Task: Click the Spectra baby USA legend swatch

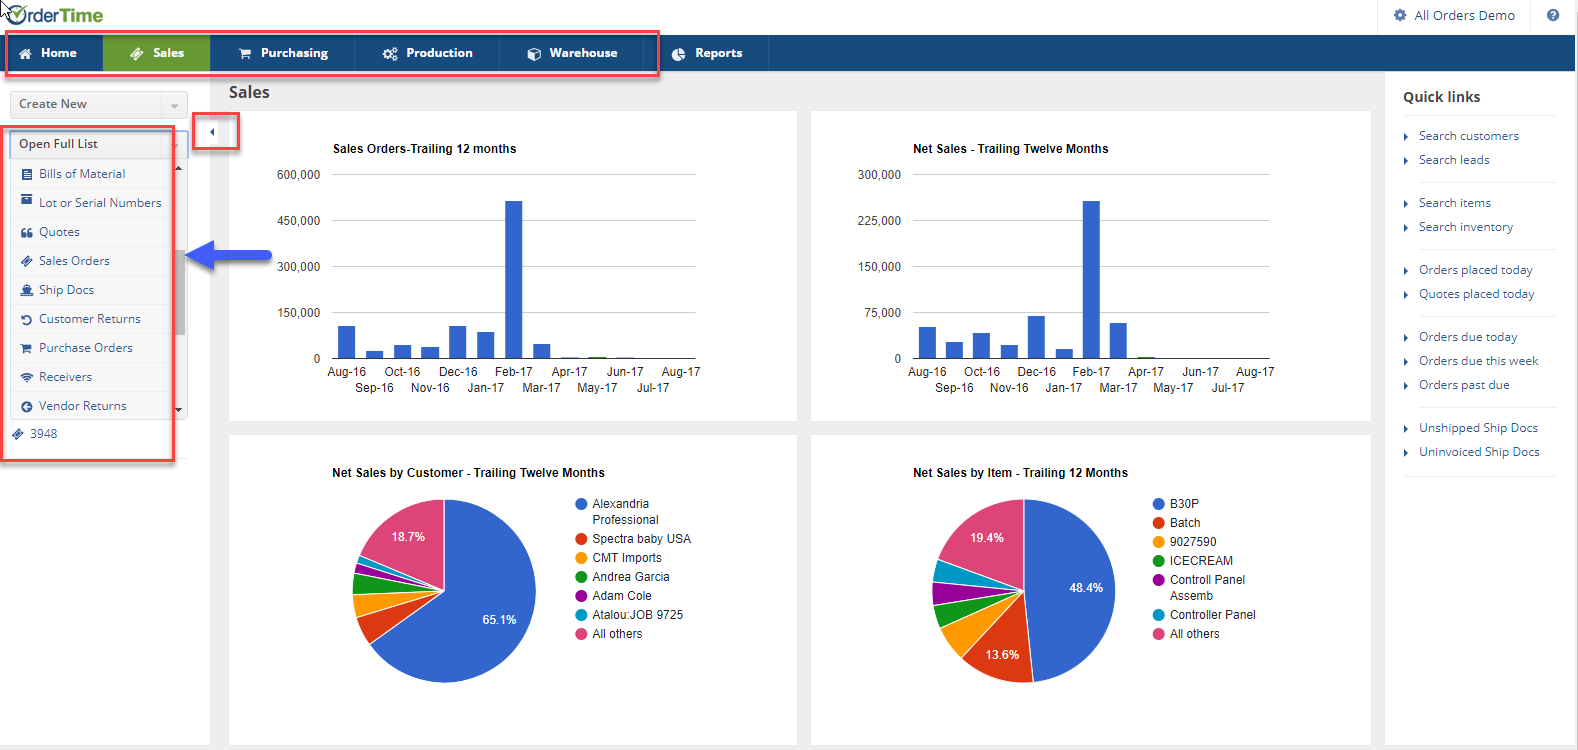Action: coord(581,539)
